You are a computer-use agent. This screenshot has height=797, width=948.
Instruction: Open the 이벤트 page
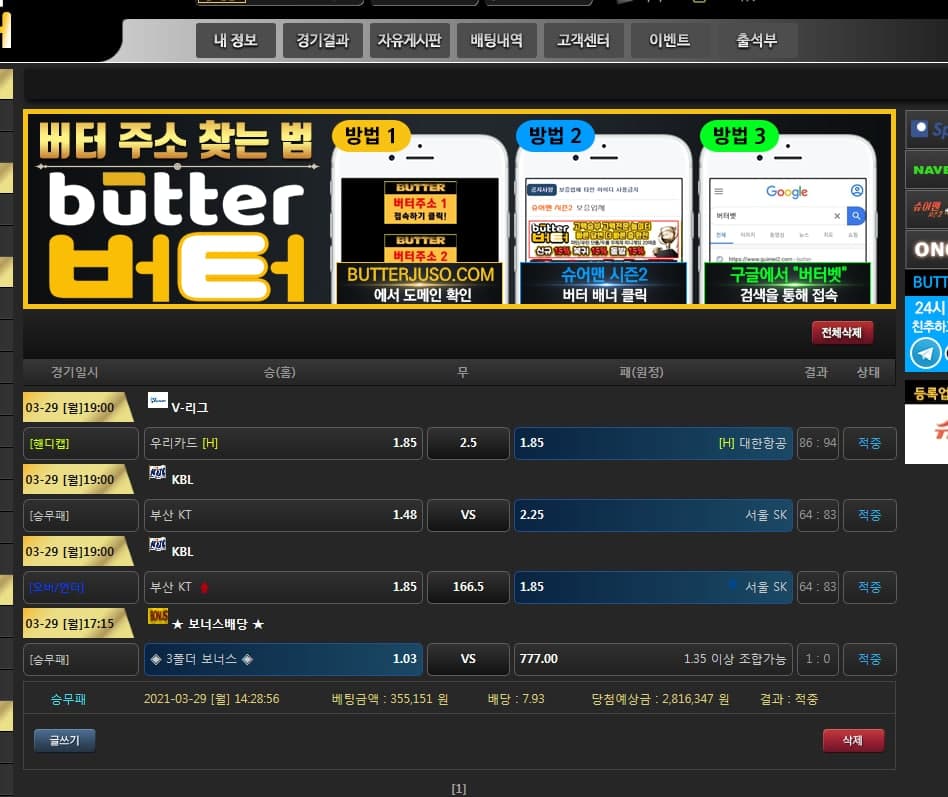[669, 41]
